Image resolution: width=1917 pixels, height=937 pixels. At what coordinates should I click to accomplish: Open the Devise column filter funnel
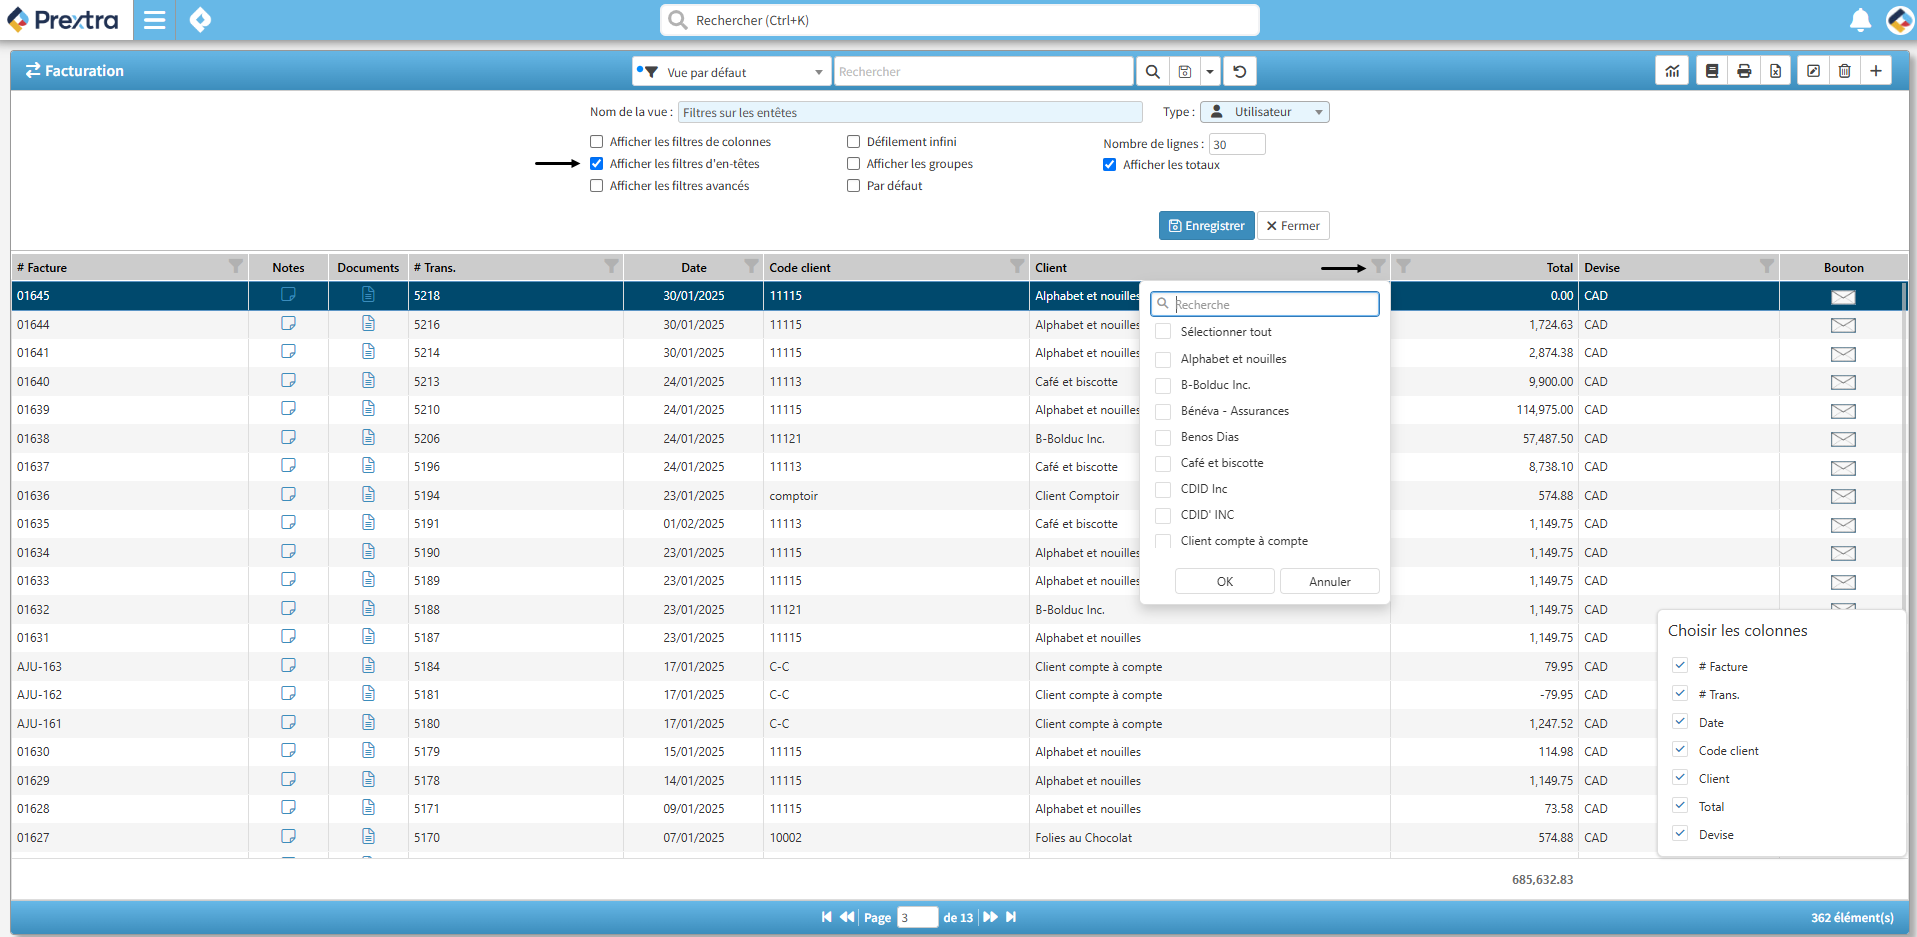pos(1767,266)
